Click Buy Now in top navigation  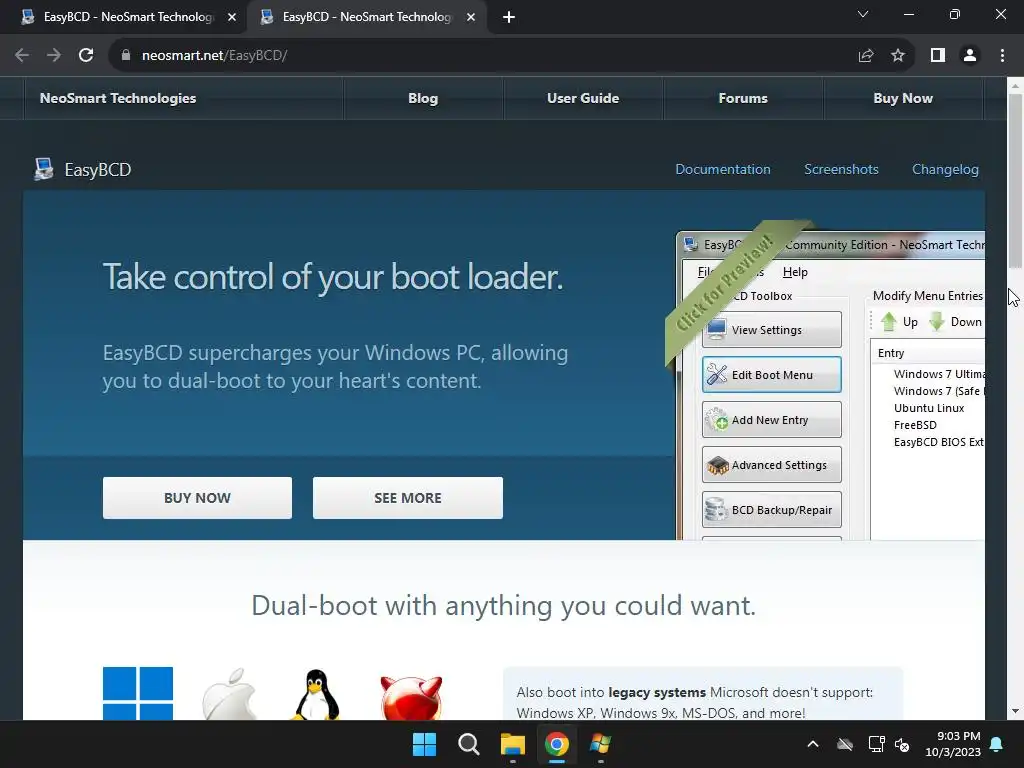pyautogui.click(x=903, y=98)
